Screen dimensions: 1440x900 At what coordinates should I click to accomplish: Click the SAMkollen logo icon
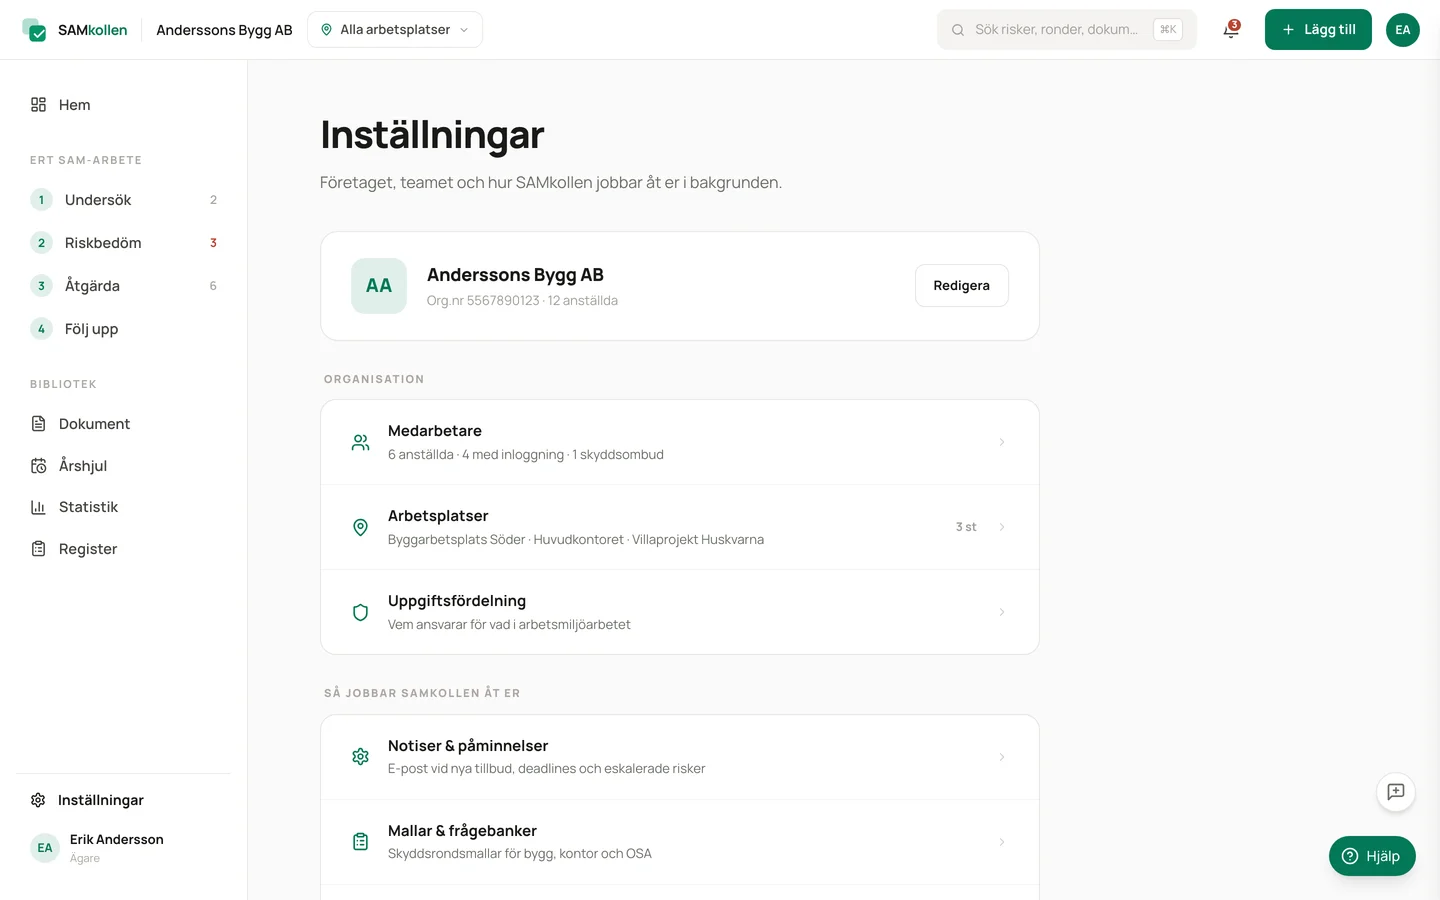[35, 30]
